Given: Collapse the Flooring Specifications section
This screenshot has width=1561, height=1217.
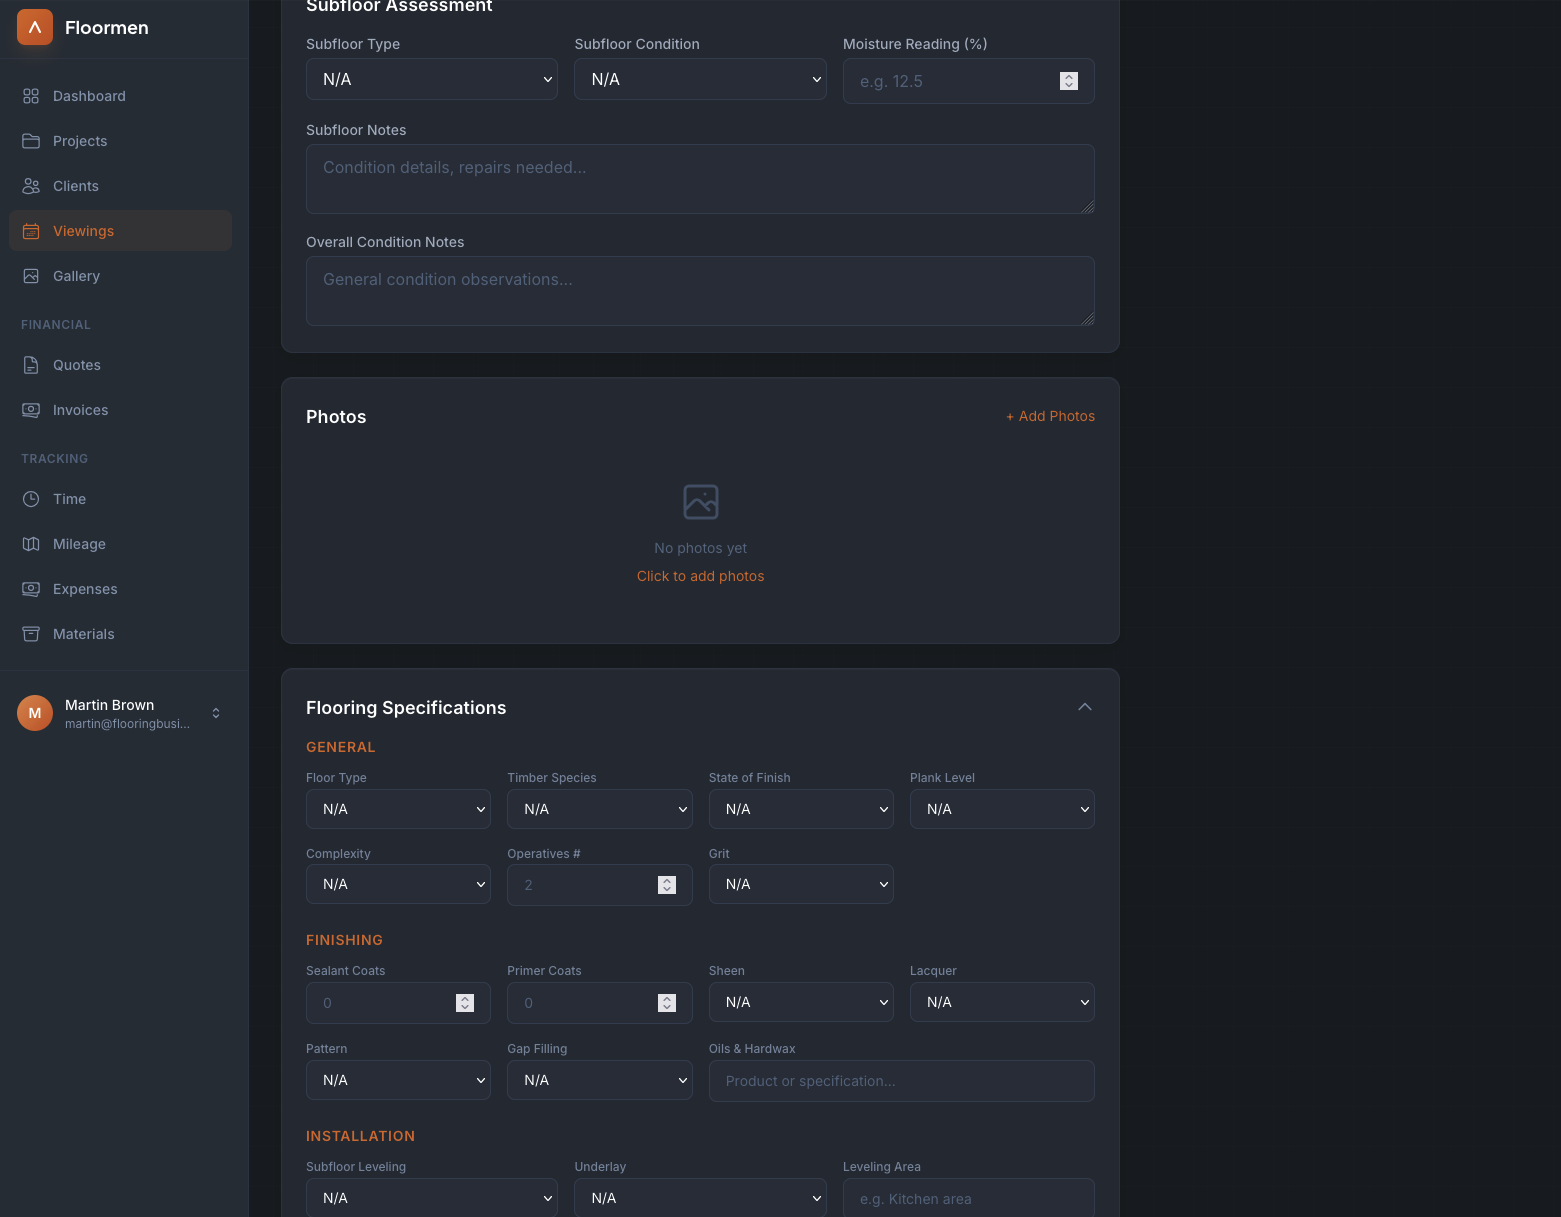Looking at the screenshot, I should point(1084,707).
